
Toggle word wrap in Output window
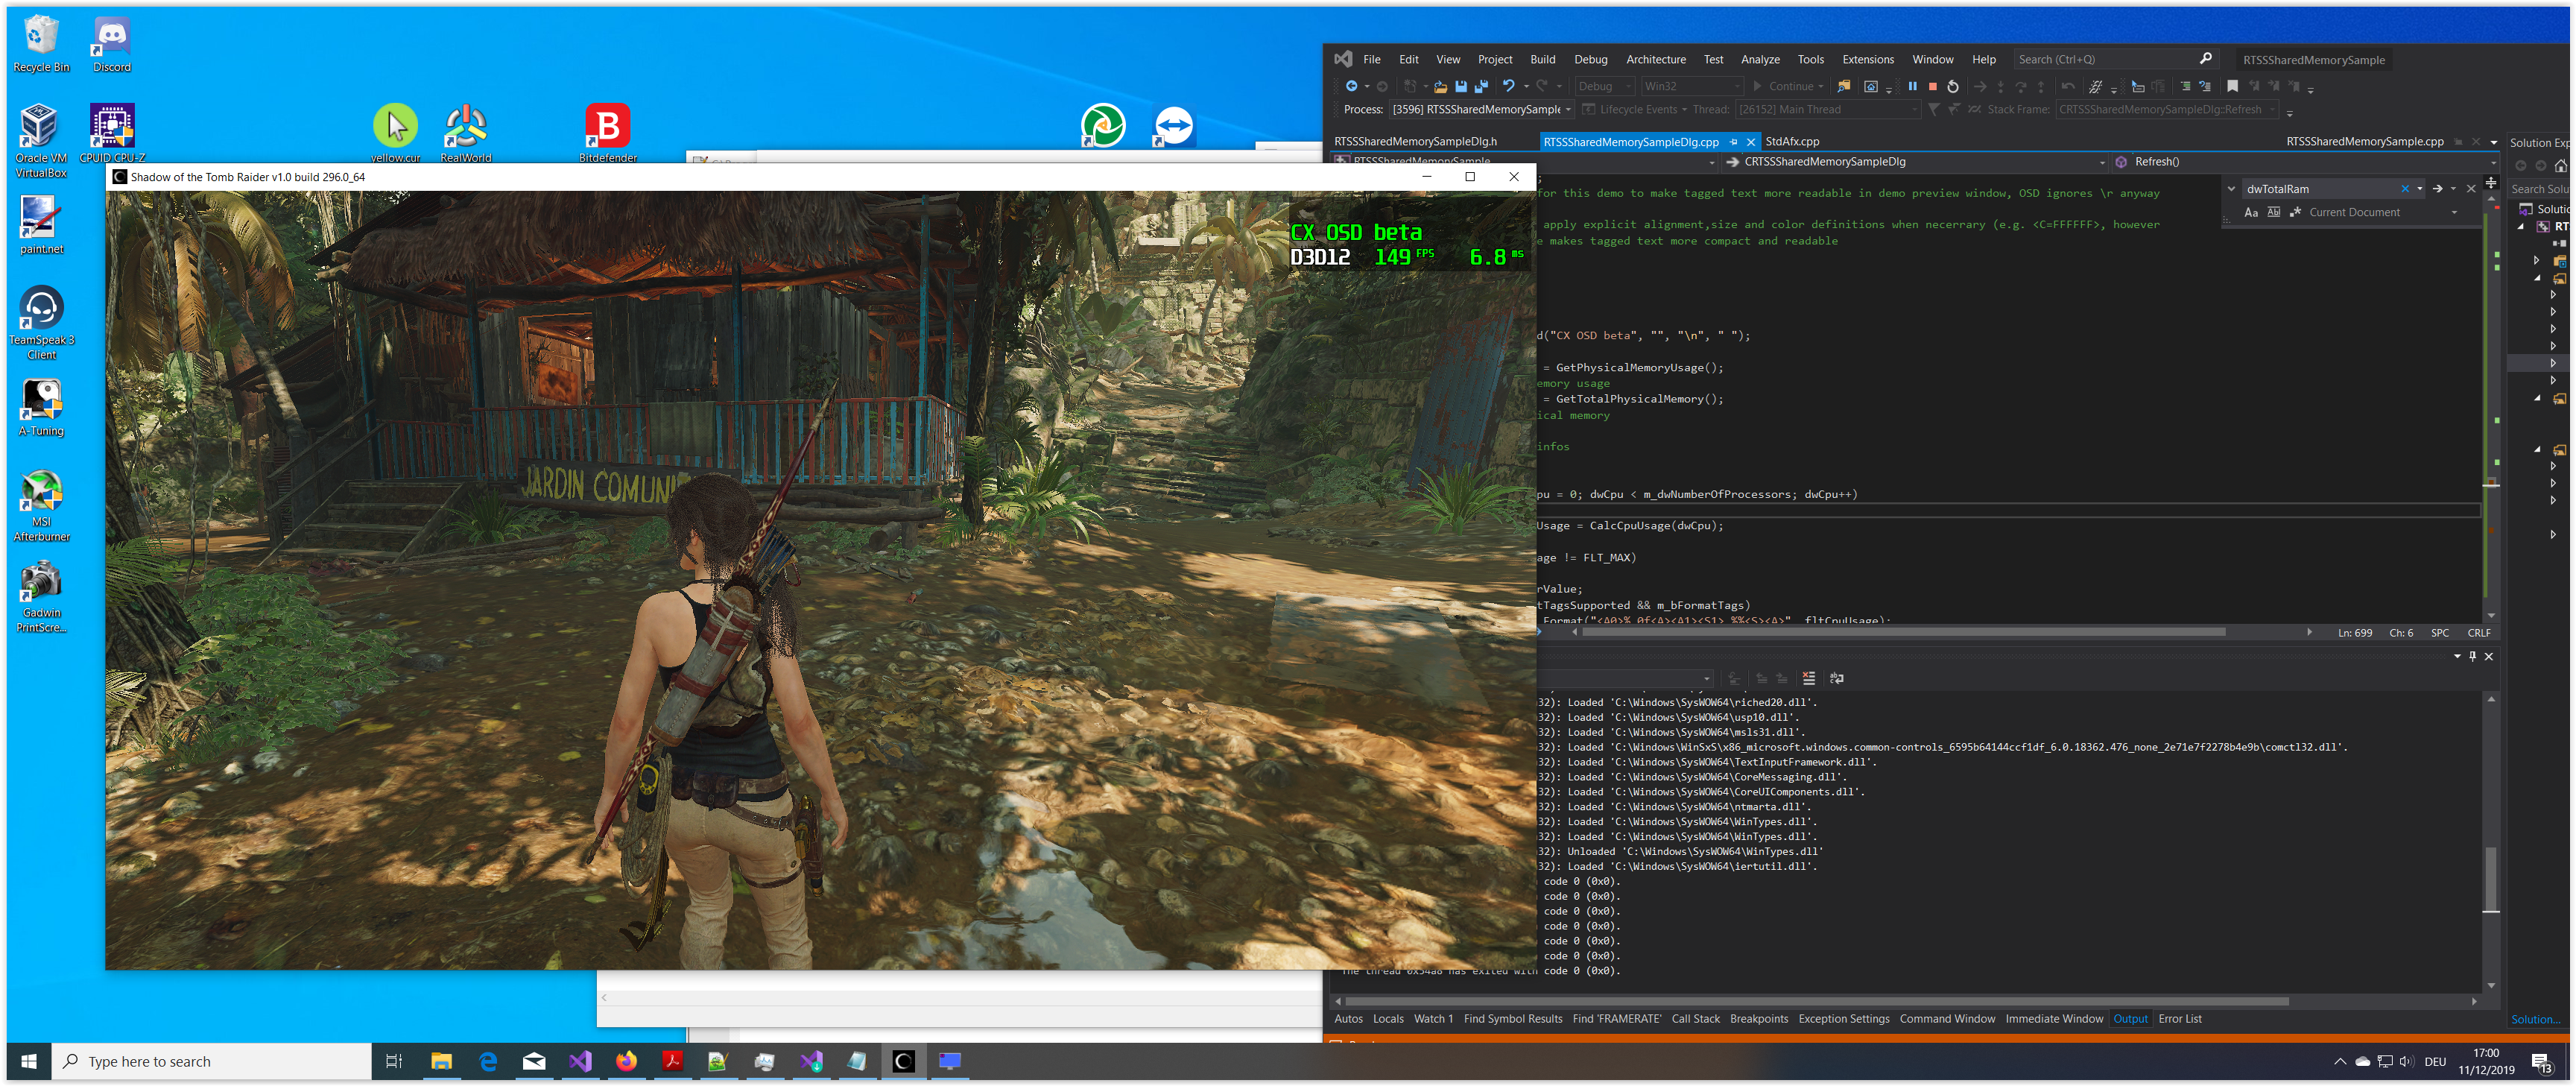click(1836, 678)
